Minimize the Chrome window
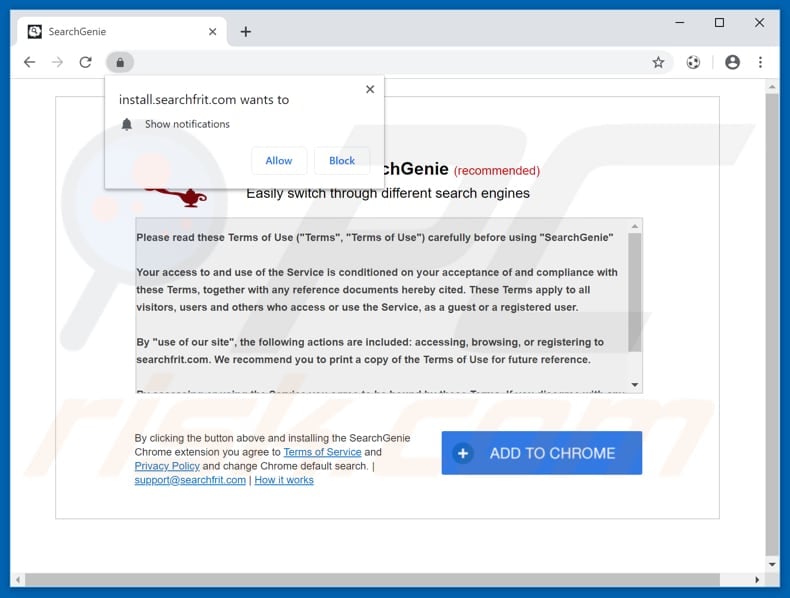Screen dimensions: 790x598 (680, 23)
